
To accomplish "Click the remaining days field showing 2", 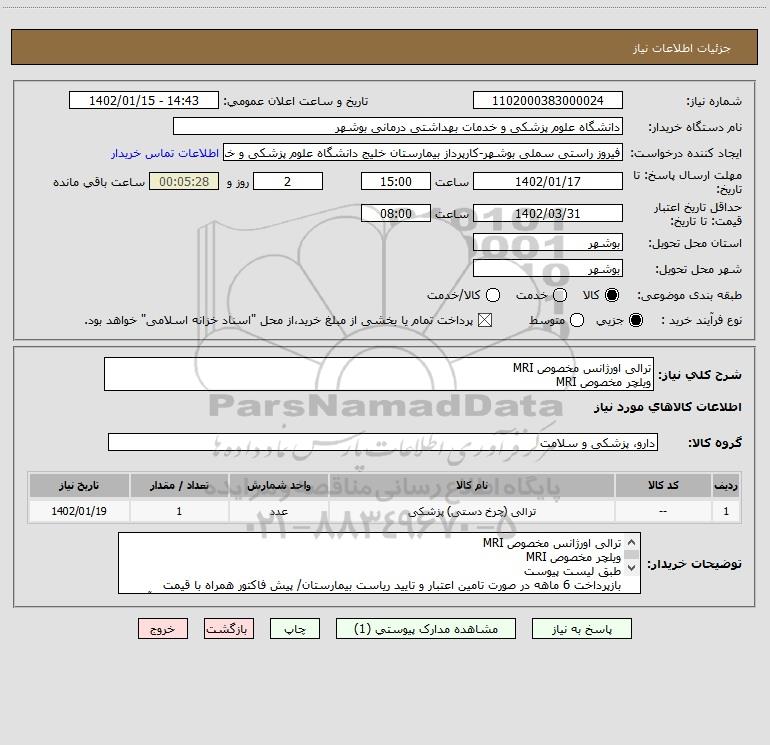I will [x=288, y=181].
